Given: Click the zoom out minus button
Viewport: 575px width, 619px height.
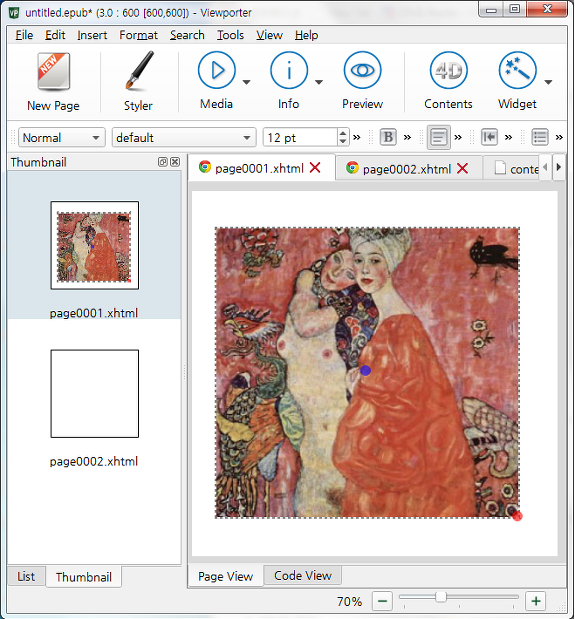Looking at the screenshot, I should (382, 601).
